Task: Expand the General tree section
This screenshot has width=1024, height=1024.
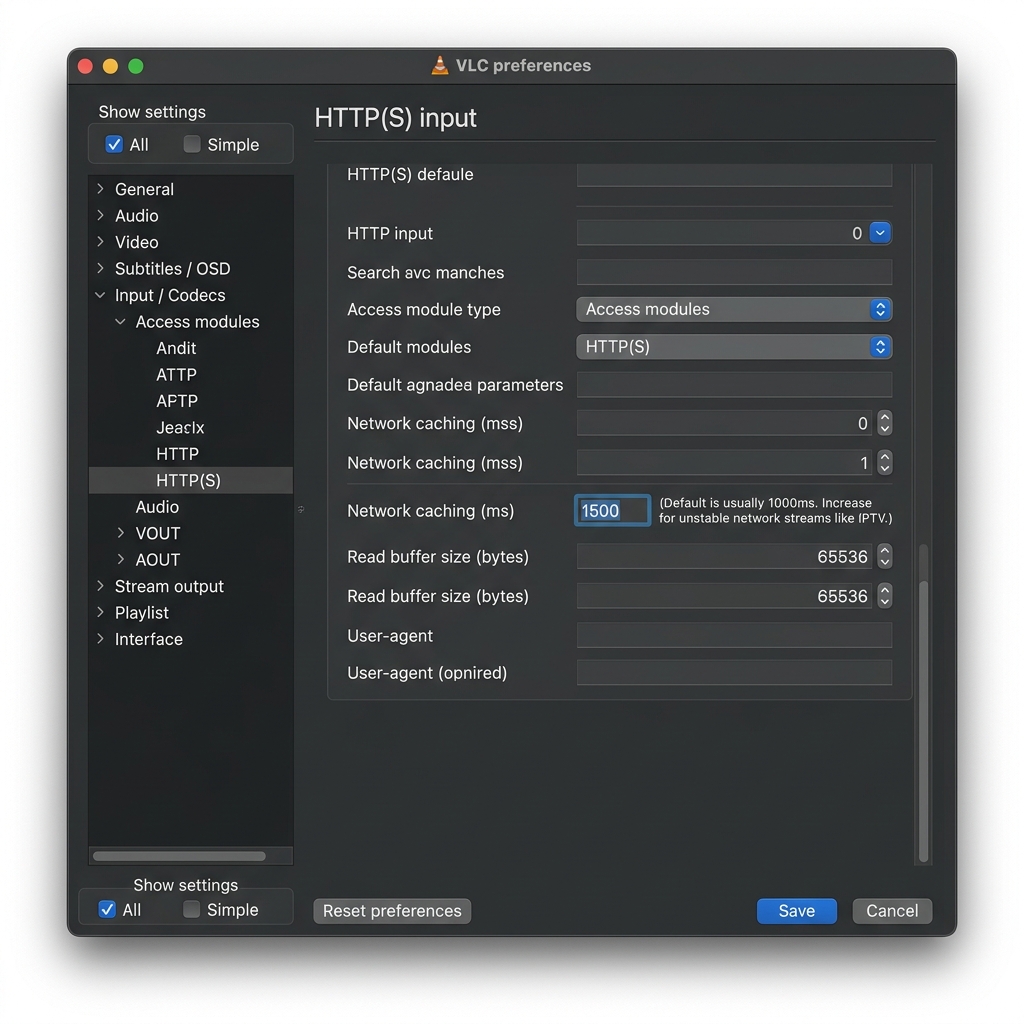Action: point(101,189)
